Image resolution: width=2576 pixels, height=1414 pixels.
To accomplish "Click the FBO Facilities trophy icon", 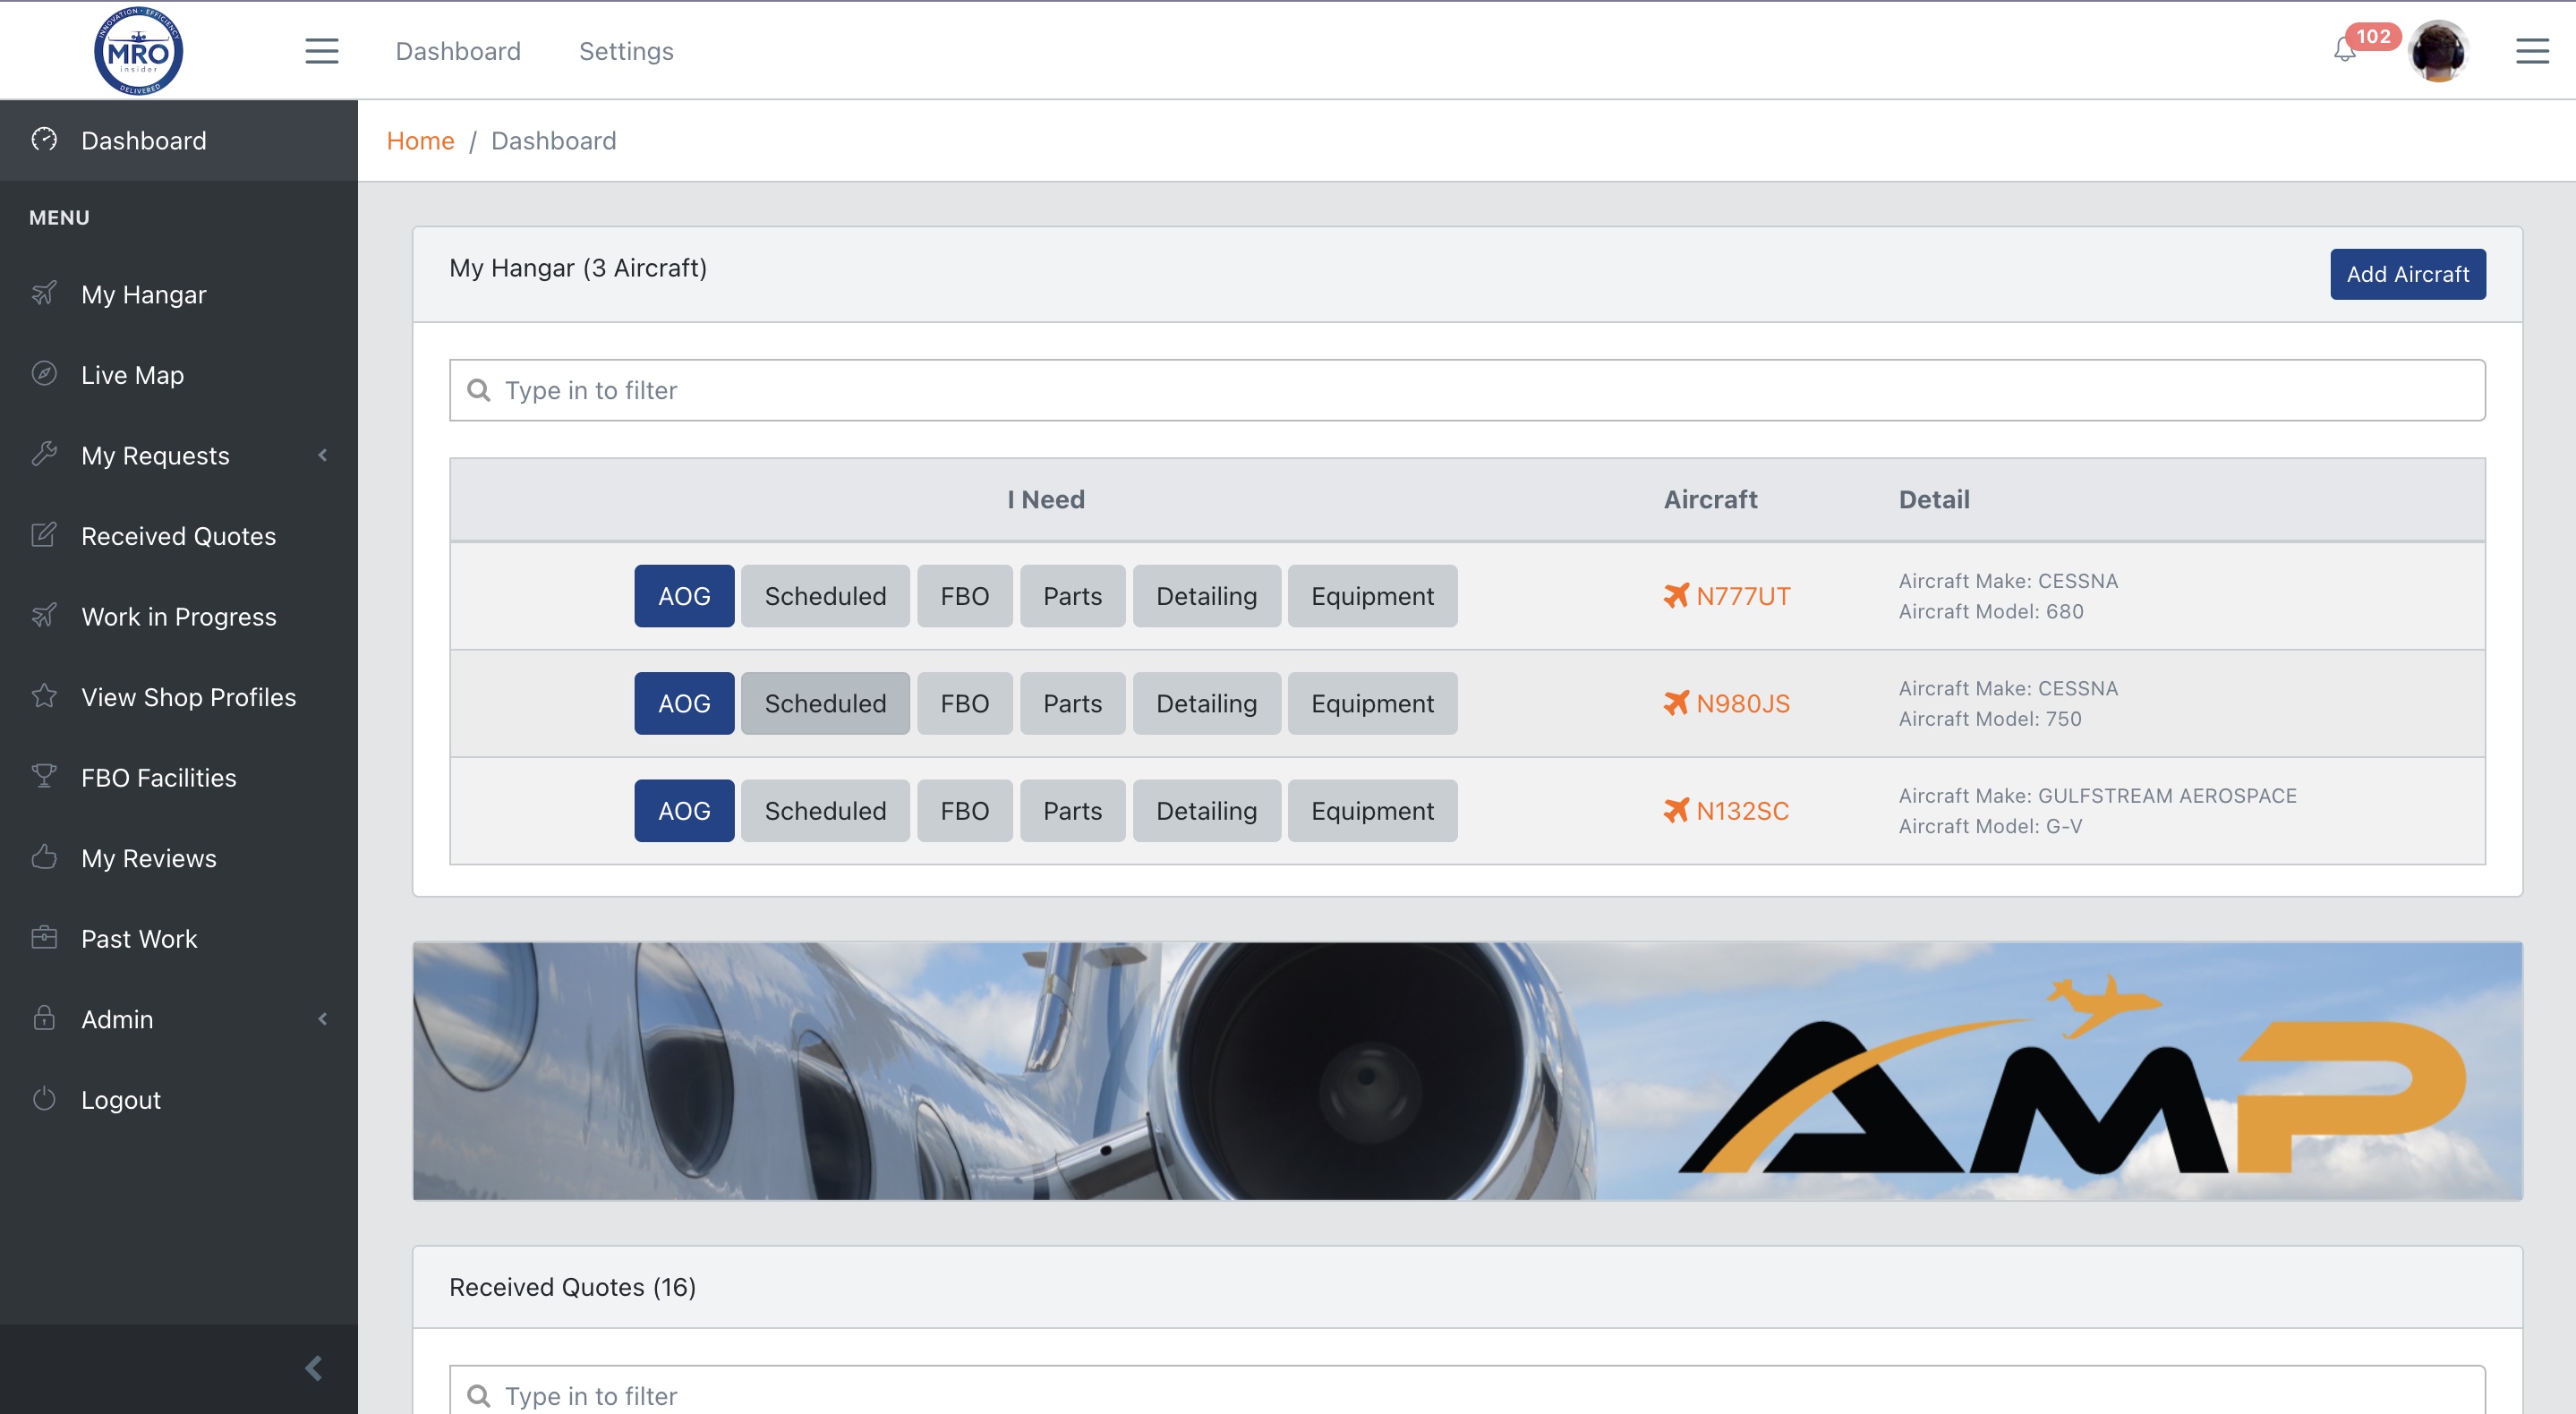I will click(44, 776).
